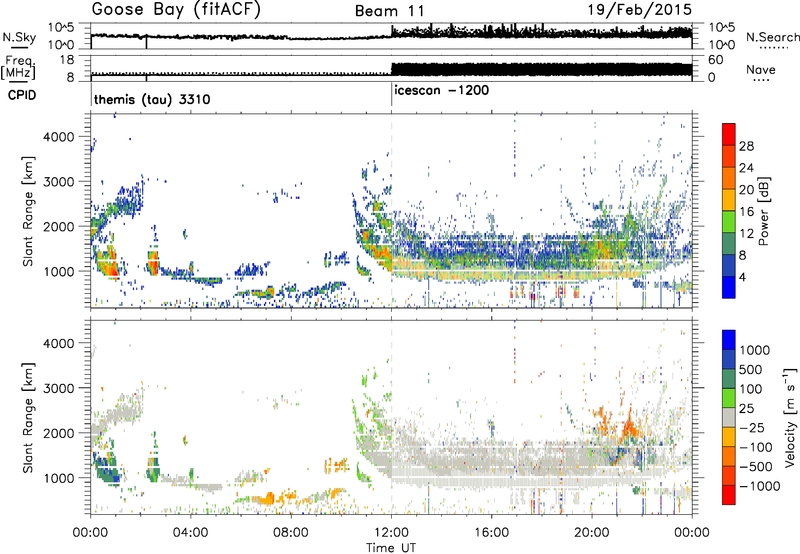Click the '4000' tick of the power panel
The height and width of the screenshot is (554, 800).
(x=59, y=137)
